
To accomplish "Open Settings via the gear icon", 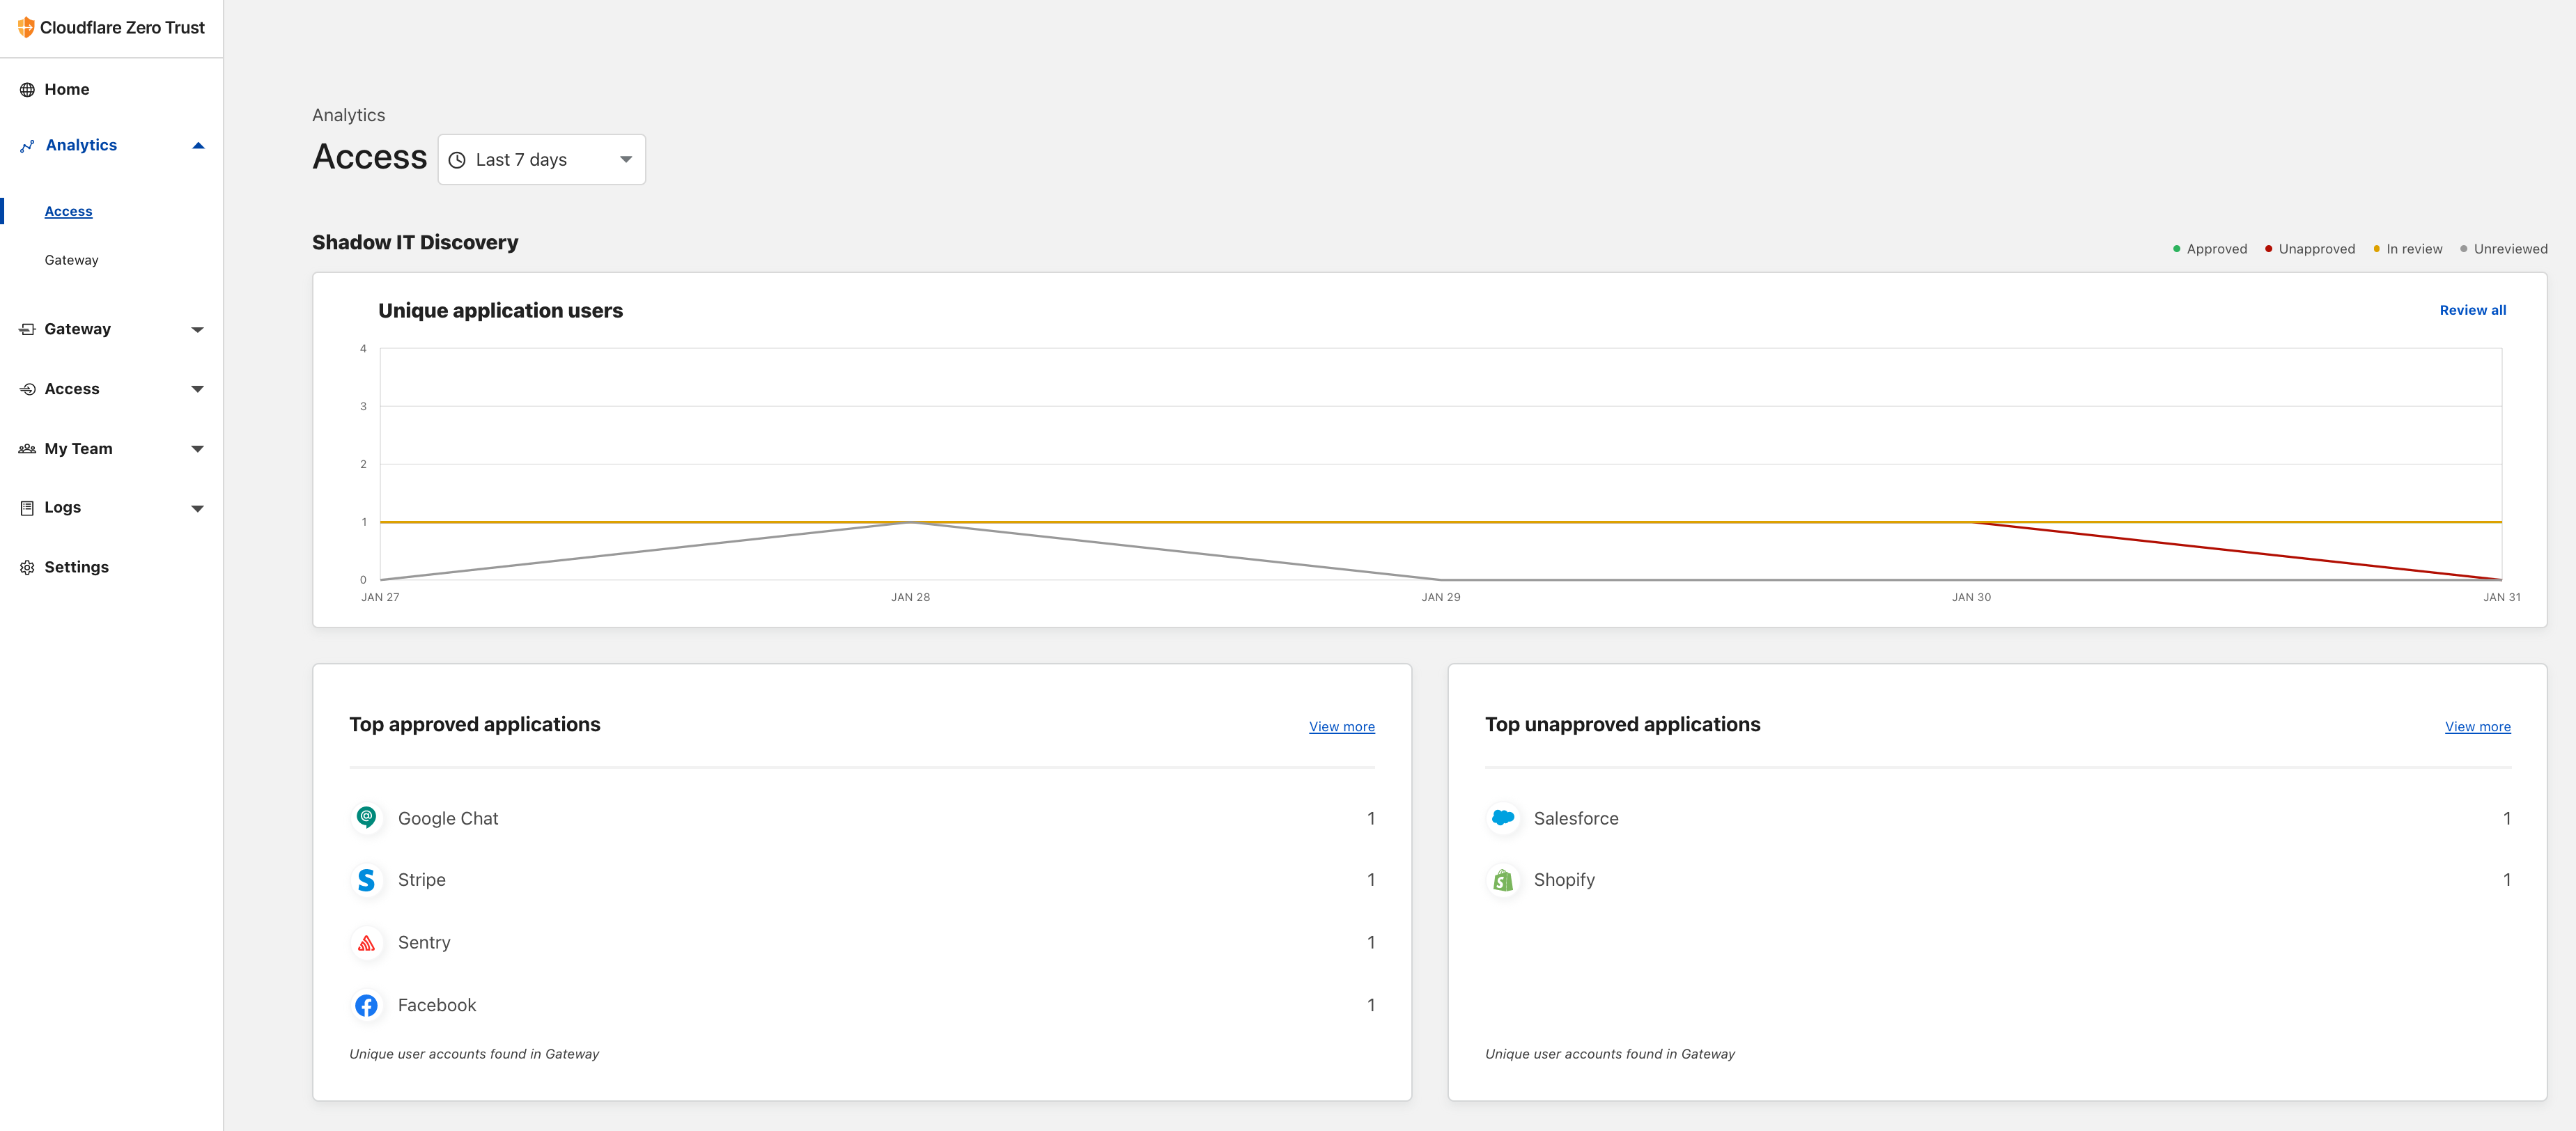I will click(x=26, y=566).
